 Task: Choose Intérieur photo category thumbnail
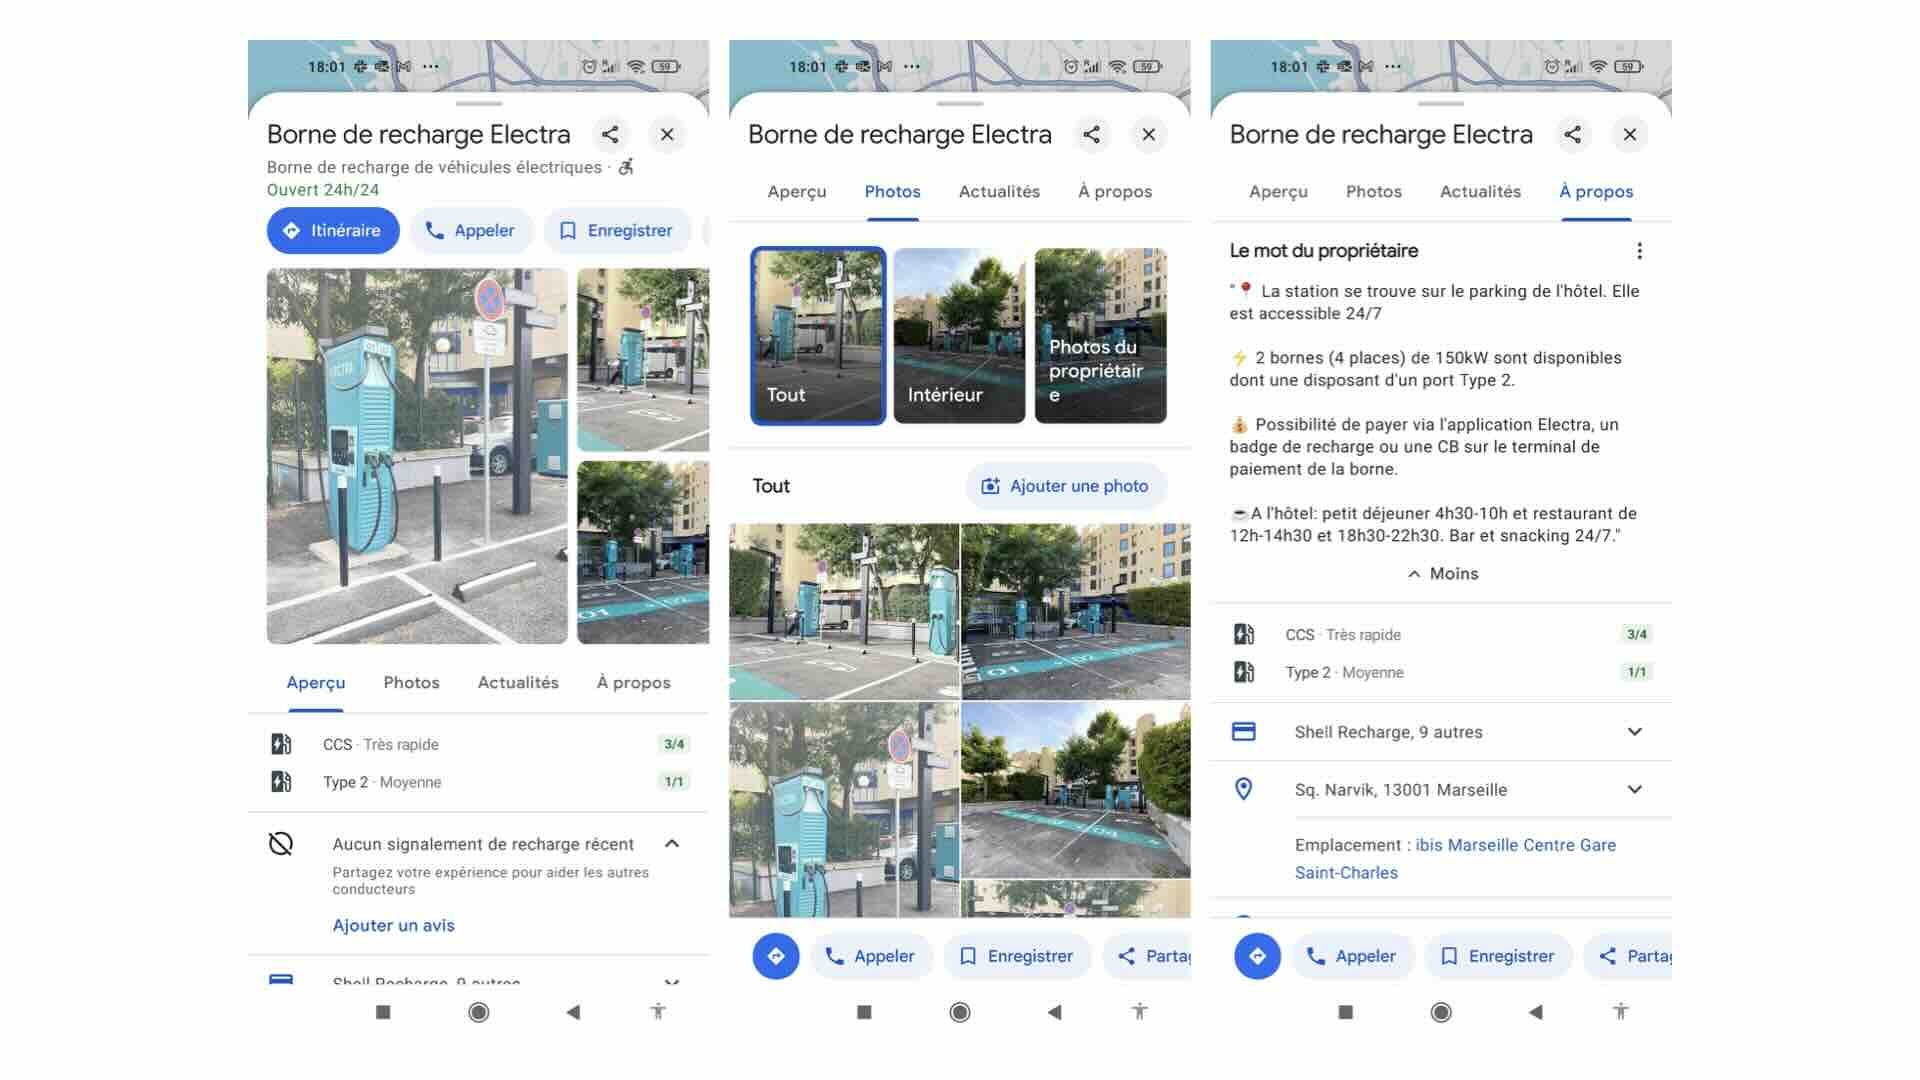point(959,336)
